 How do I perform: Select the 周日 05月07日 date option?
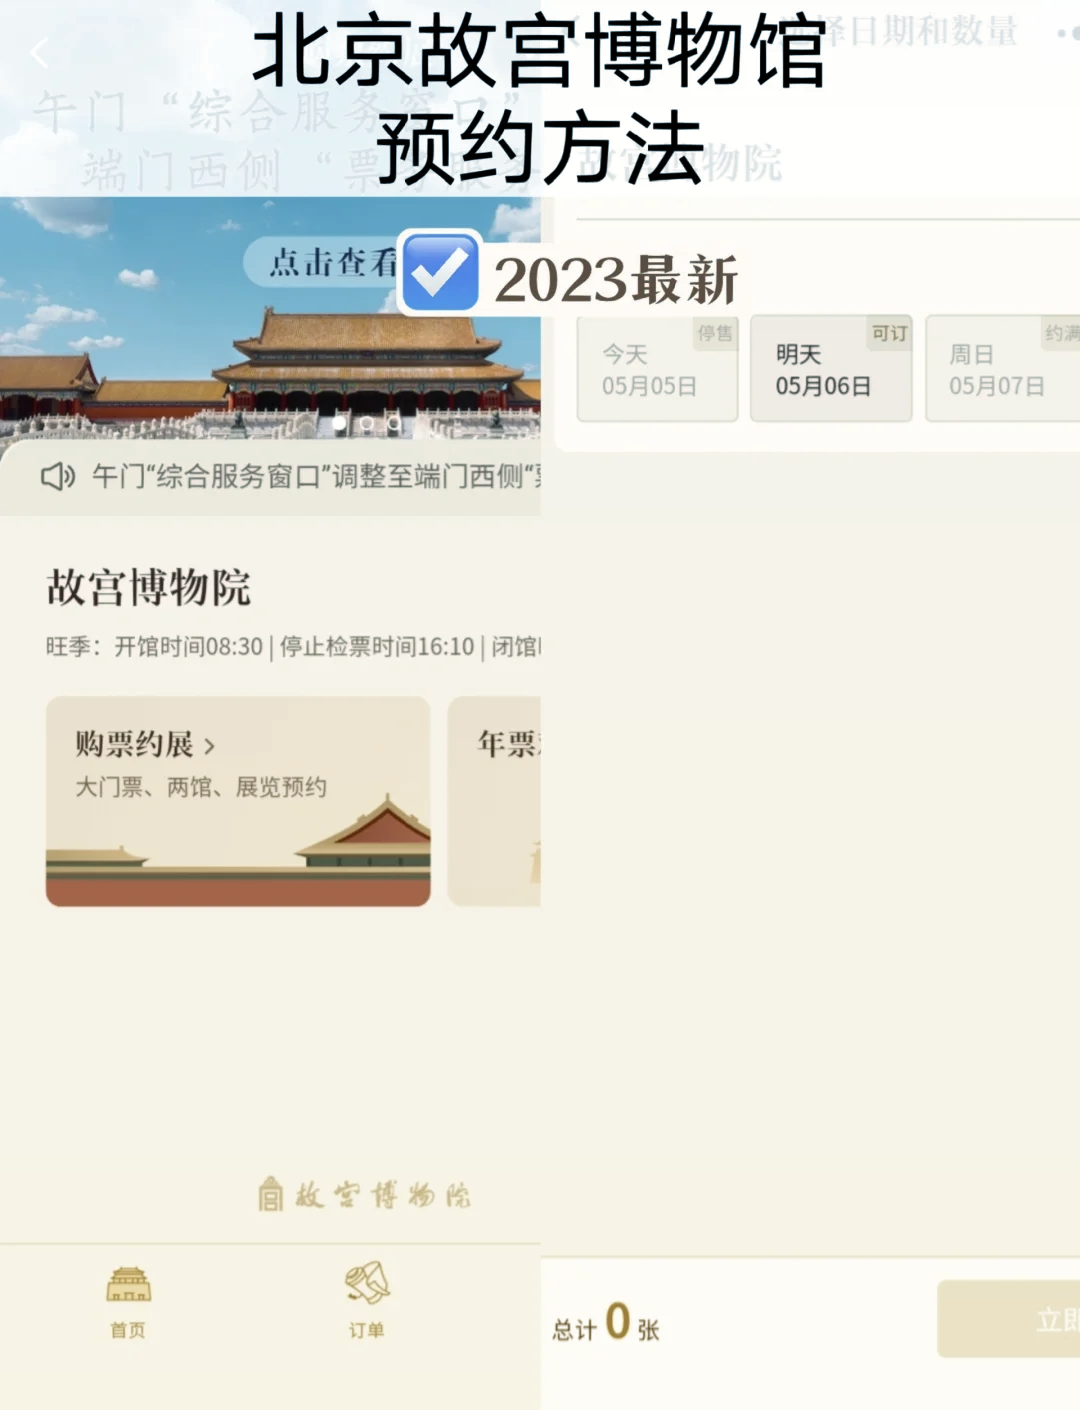point(1003,368)
